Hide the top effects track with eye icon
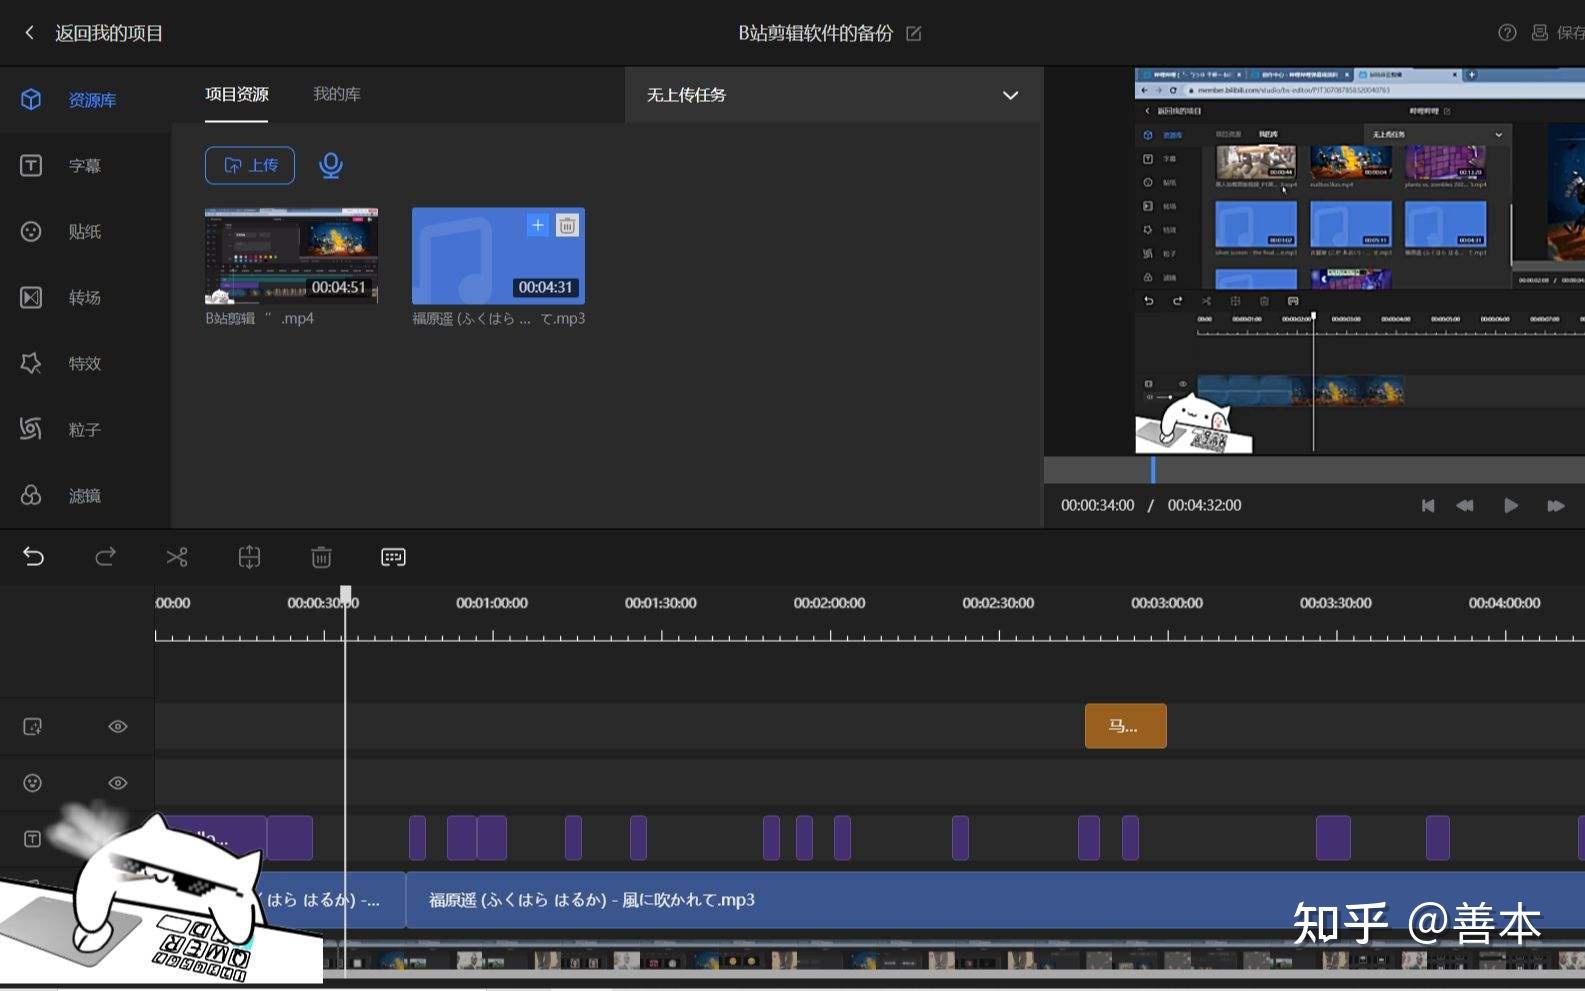 point(117,727)
